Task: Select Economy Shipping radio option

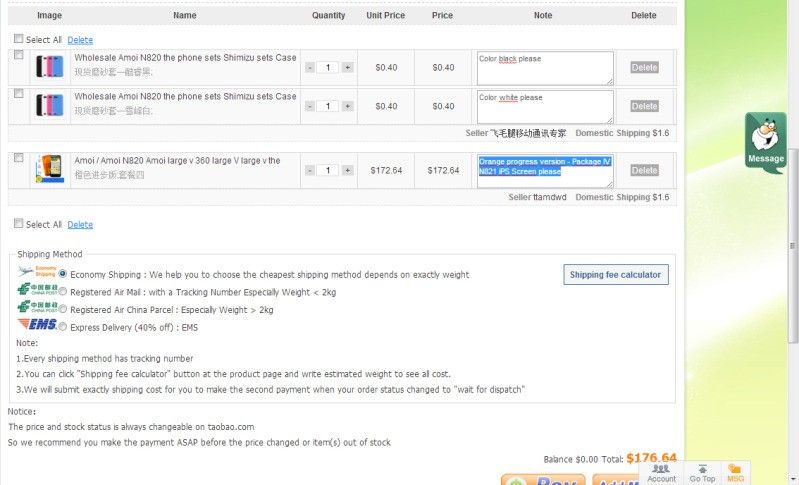Action: [63, 274]
